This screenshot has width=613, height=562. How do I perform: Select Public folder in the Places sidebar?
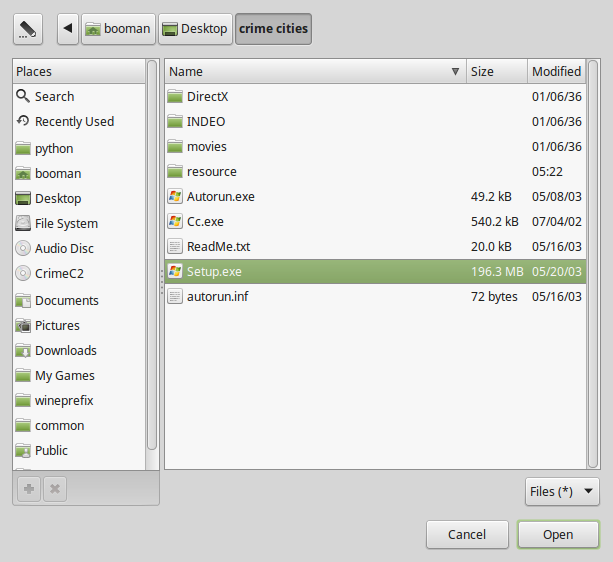pyautogui.click(x=79, y=451)
